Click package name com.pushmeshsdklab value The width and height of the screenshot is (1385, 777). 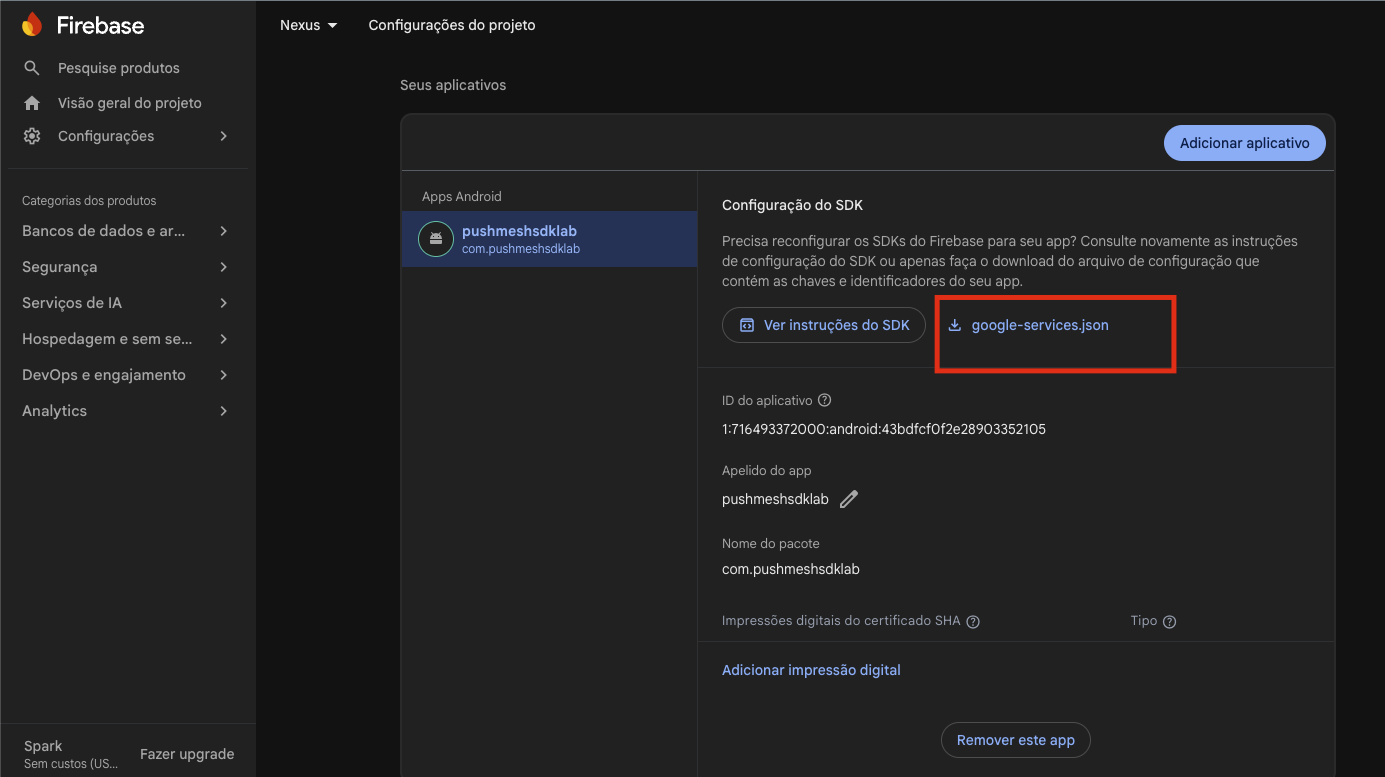coord(791,569)
